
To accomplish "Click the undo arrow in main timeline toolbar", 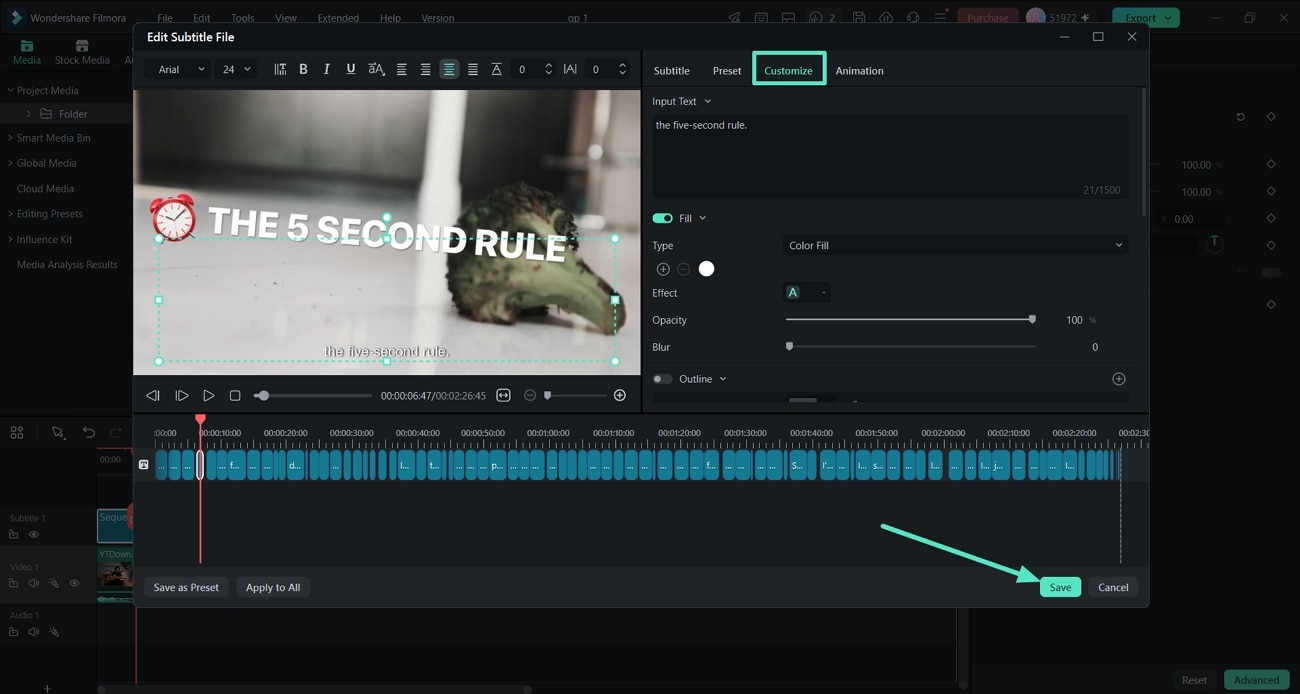I will coord(89,432).
